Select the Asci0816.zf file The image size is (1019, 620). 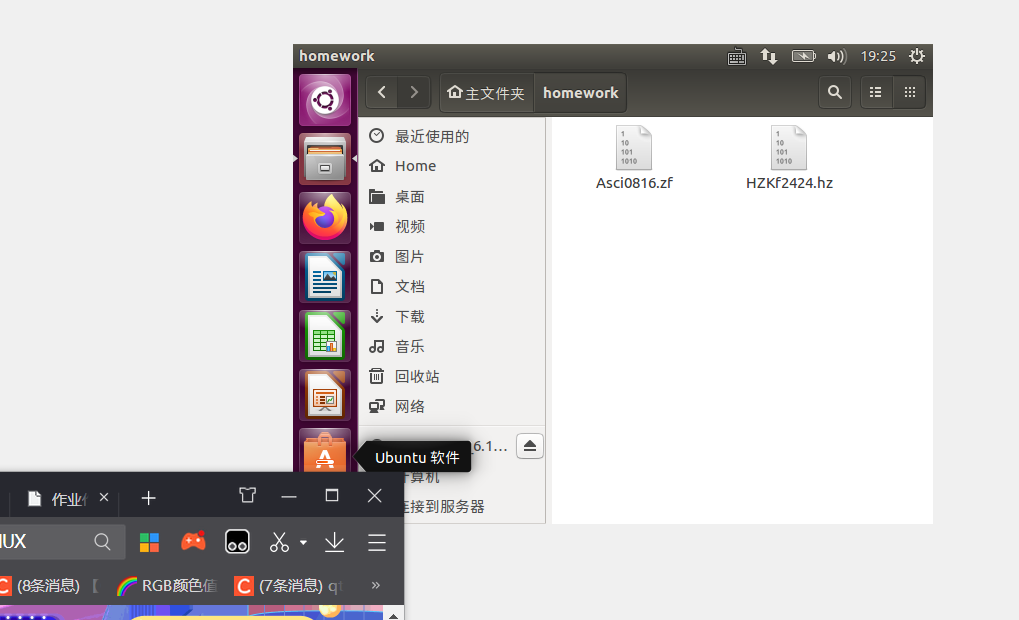pos(634,158)
